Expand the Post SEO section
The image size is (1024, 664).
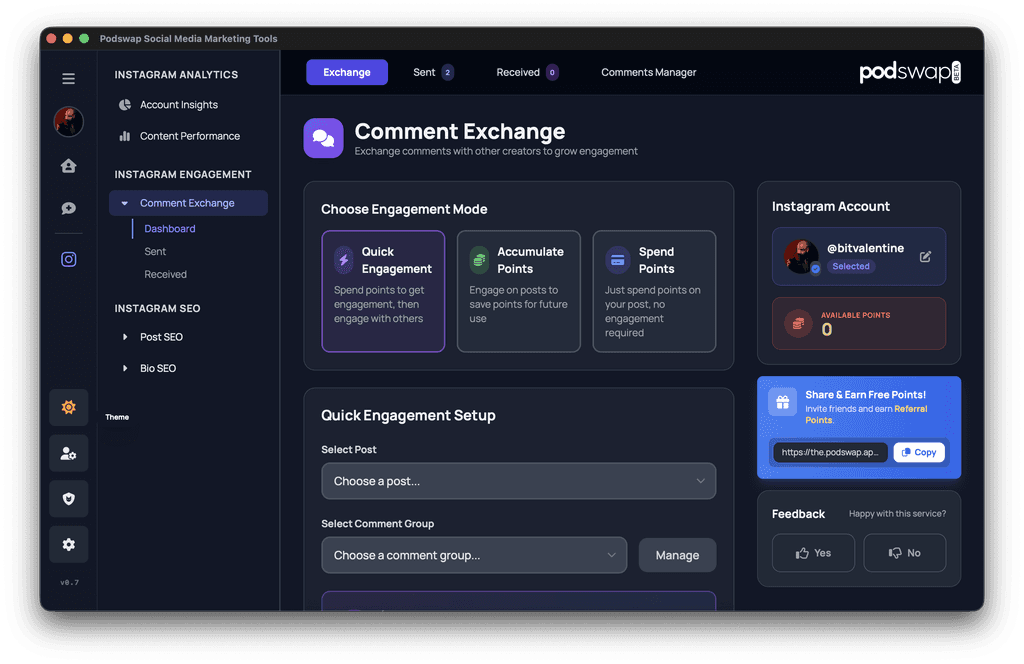point(153,337)
